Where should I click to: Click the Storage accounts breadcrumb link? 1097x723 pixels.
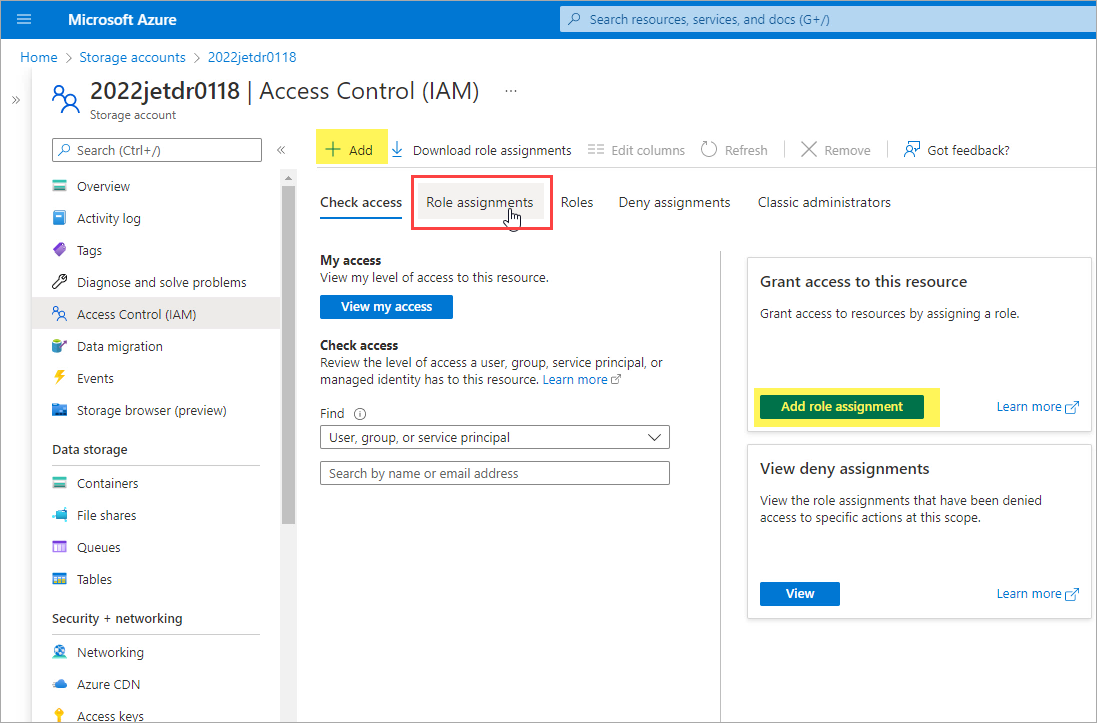click(x=132, y=57)
